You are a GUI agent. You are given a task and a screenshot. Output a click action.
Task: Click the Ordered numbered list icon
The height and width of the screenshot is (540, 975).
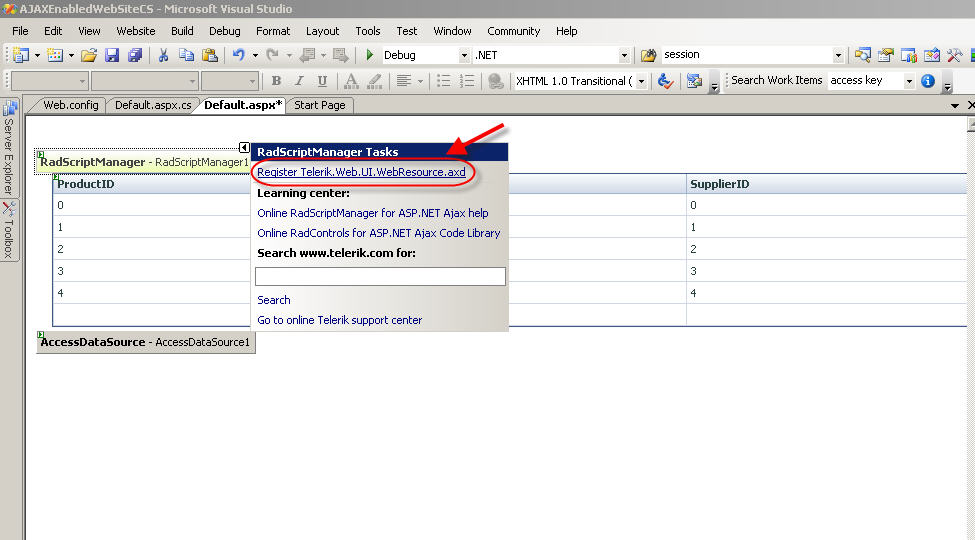pos(466,81)
